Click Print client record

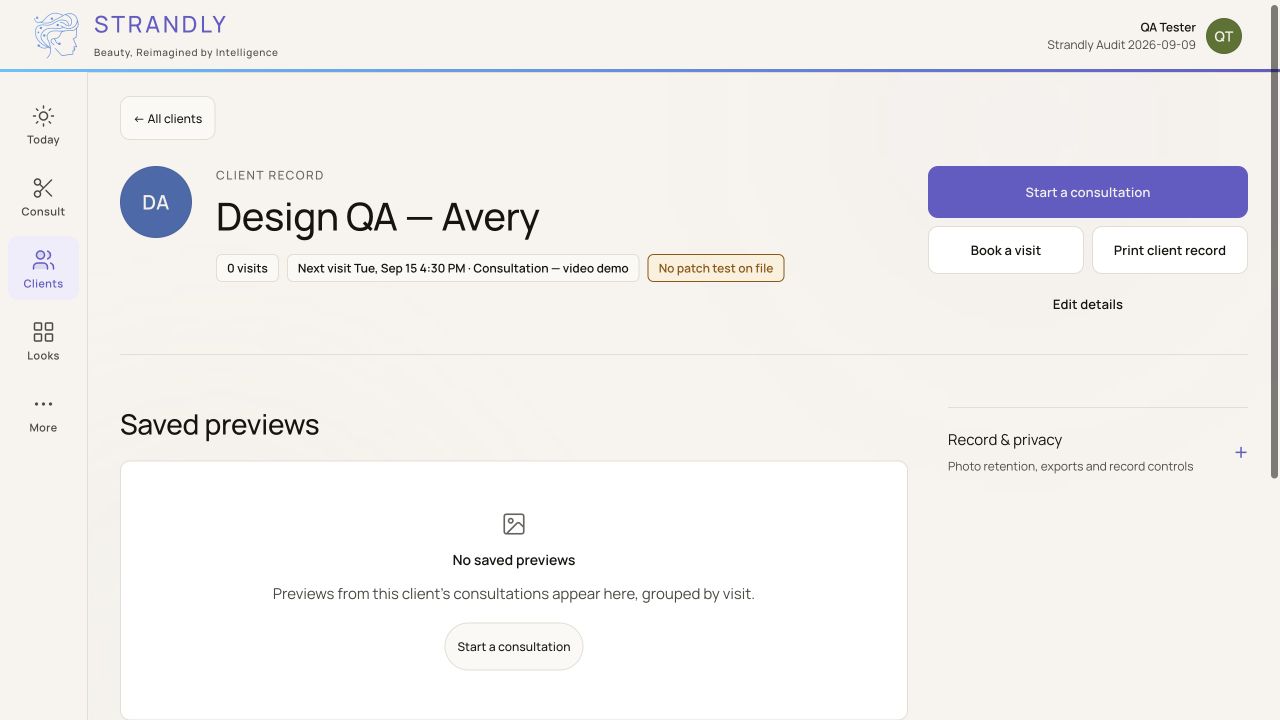click(1170, 250)
